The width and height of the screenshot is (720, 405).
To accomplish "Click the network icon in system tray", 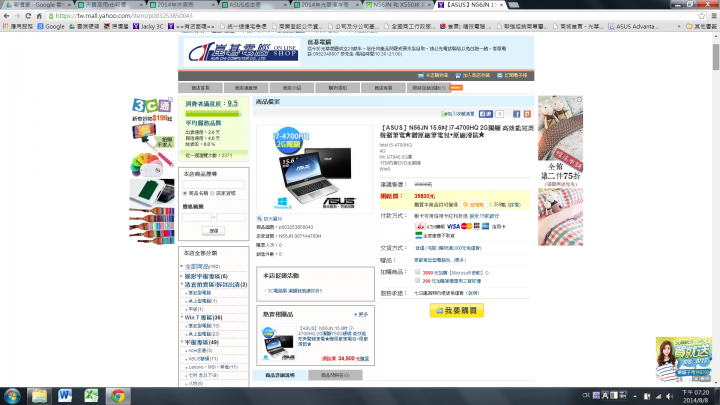I will pyautogui.click(x=658, y=396).
